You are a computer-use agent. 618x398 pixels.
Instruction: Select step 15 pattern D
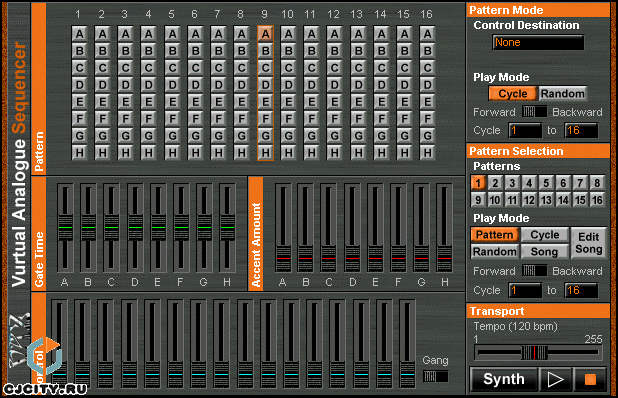[404, 85]
